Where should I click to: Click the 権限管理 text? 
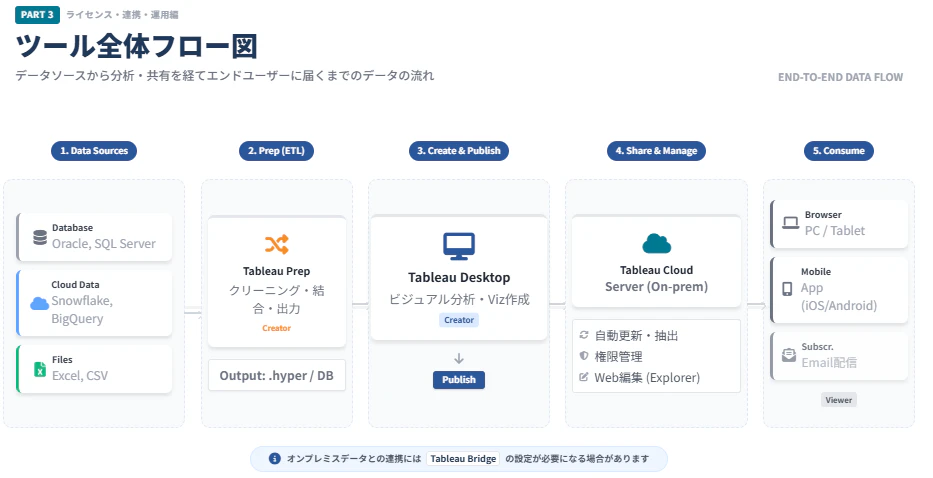618,357
